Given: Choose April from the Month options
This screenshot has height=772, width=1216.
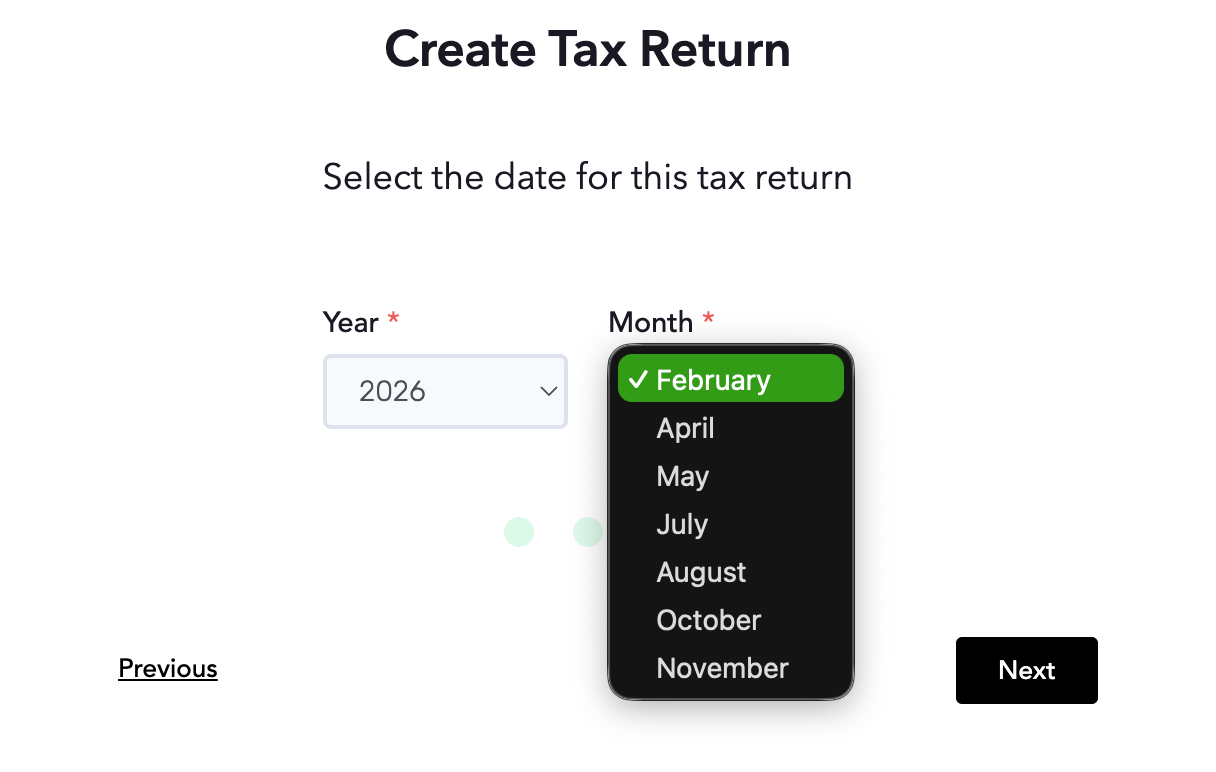Looking at the screenshot, I should (731, 428).
